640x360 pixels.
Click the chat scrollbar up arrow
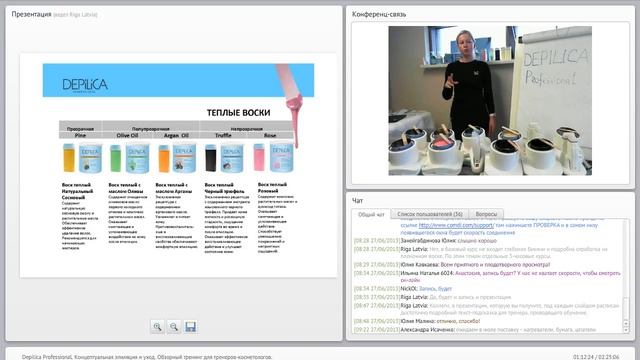[626, 323]
